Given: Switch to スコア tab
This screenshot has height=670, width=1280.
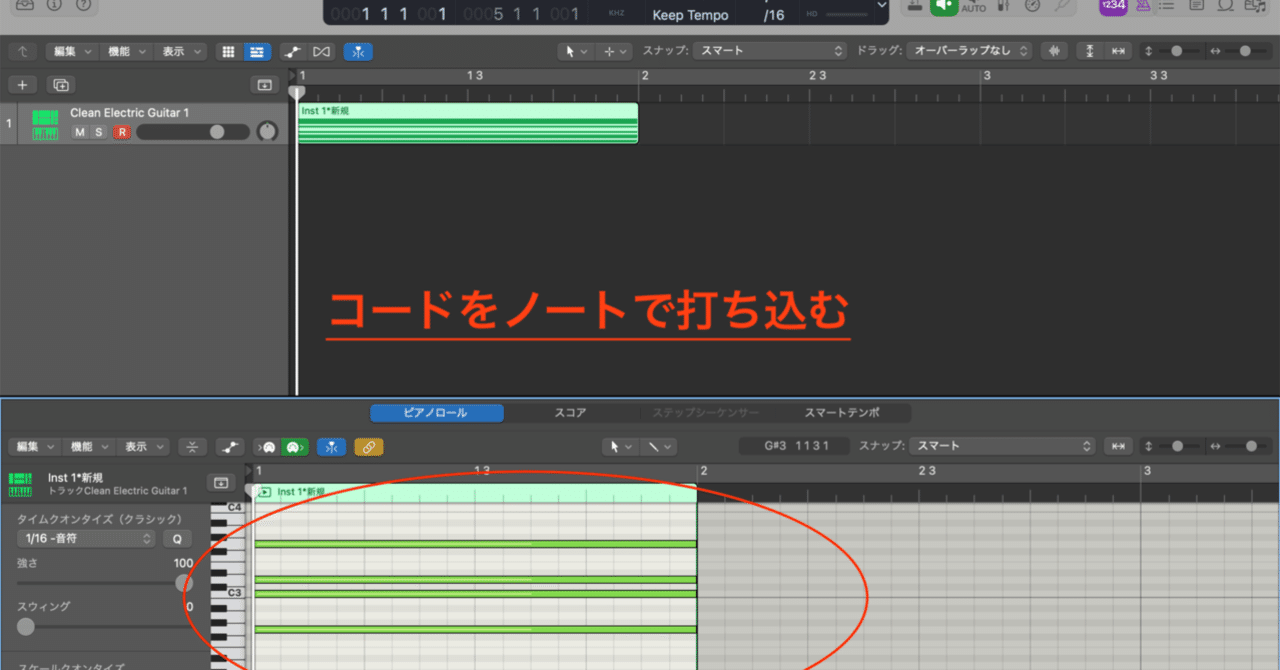Looking at the screenshot, I should click(570, 413).
